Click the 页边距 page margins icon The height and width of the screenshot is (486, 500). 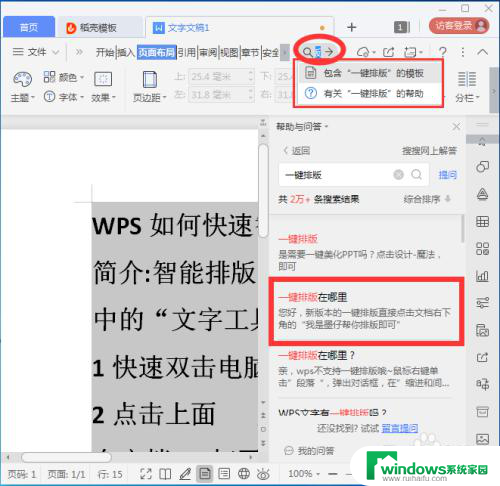[x=150, y=80]
